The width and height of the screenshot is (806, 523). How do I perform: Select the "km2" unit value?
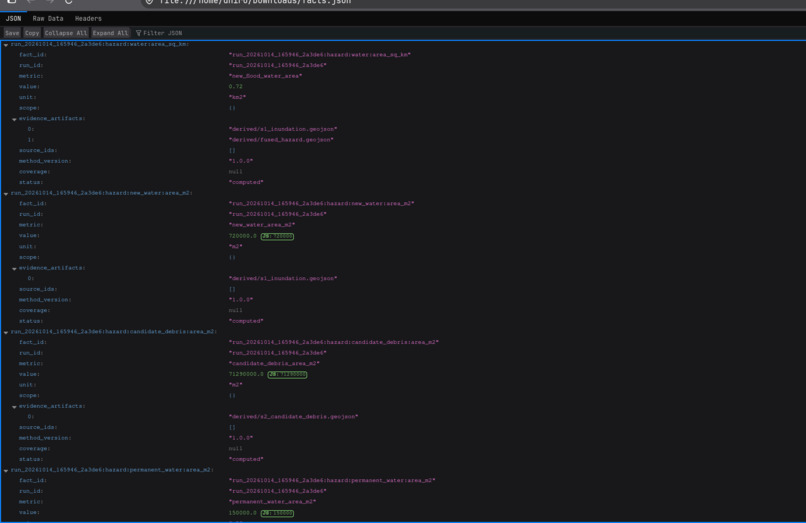coord(237,97)
